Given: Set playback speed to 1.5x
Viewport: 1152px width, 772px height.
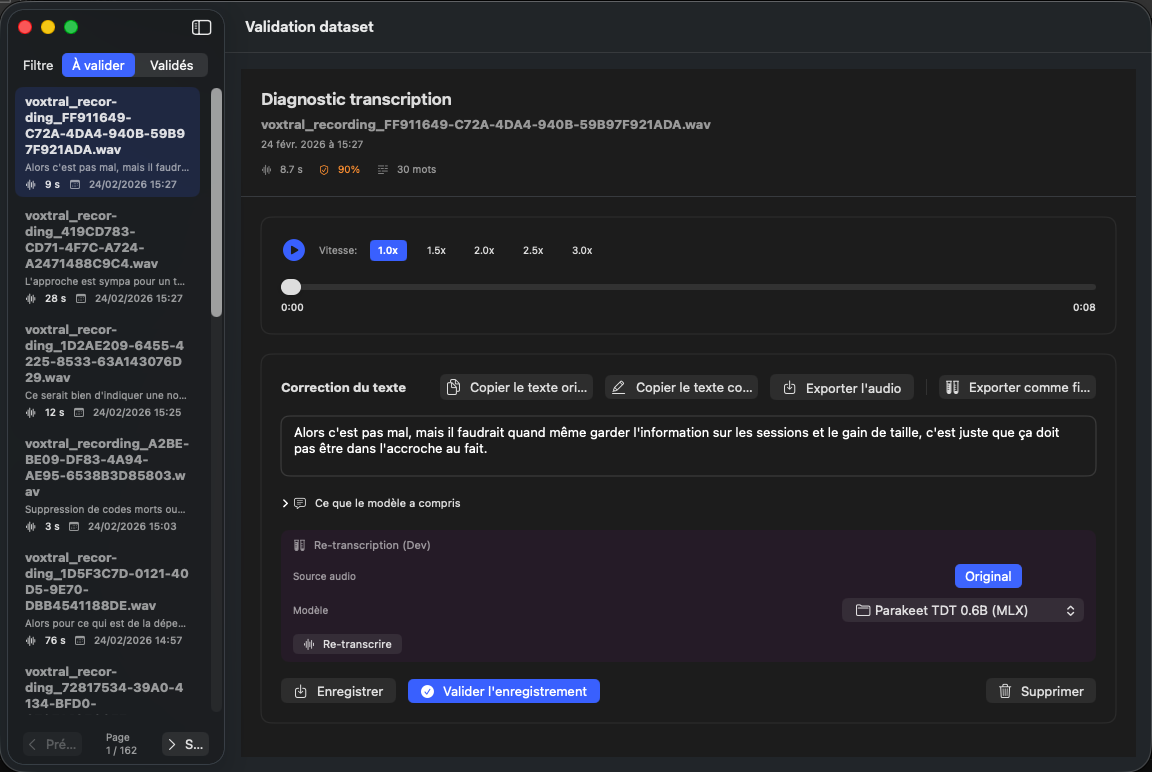Looking at the screenshot, I should [x=436, y=250].
